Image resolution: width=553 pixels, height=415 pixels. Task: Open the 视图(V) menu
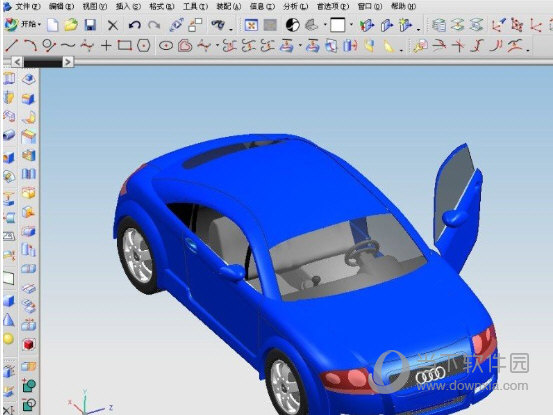point(95,6)
